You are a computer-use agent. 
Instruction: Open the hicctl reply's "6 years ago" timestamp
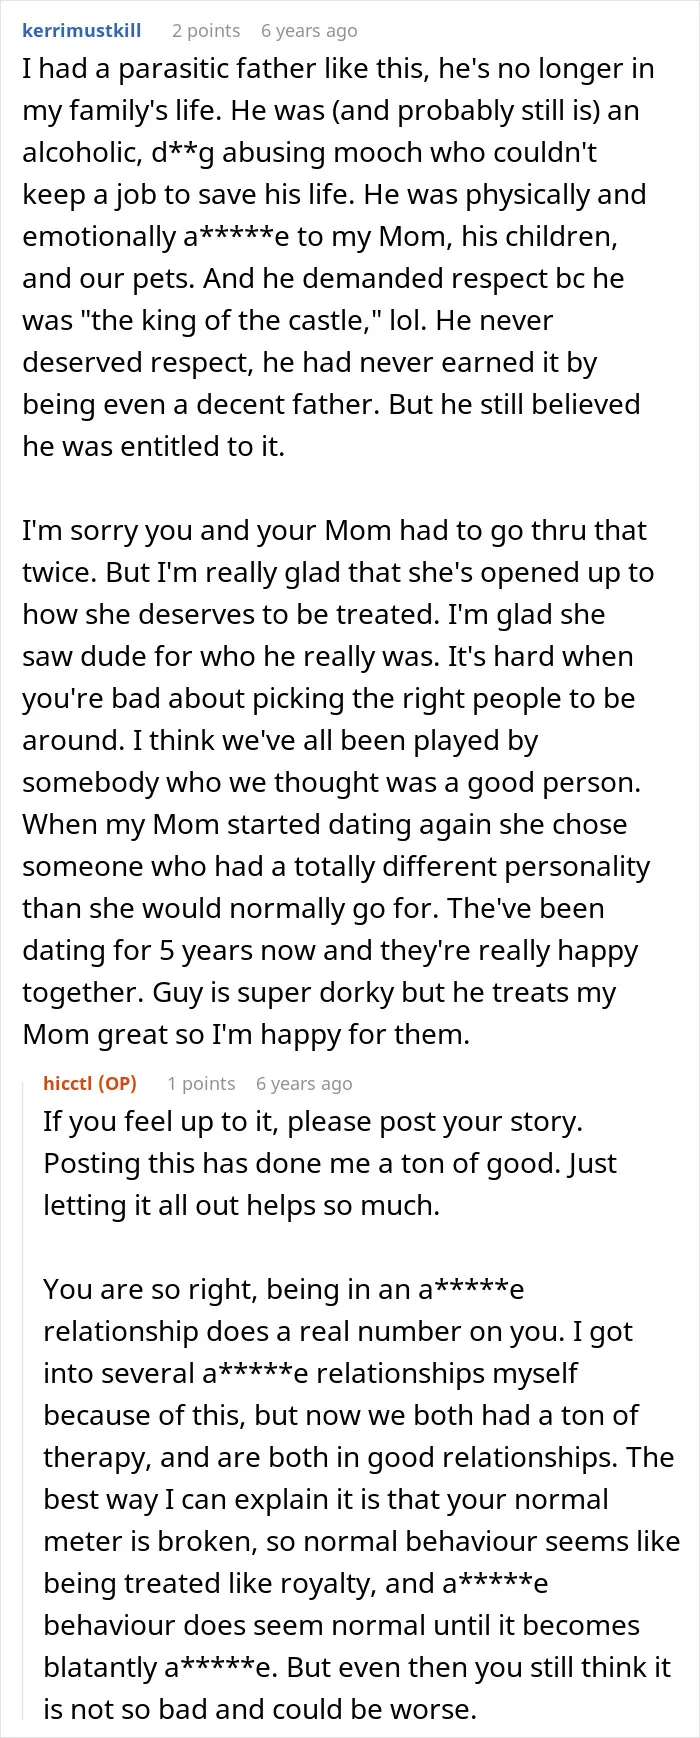click(x=304, y=1084)
